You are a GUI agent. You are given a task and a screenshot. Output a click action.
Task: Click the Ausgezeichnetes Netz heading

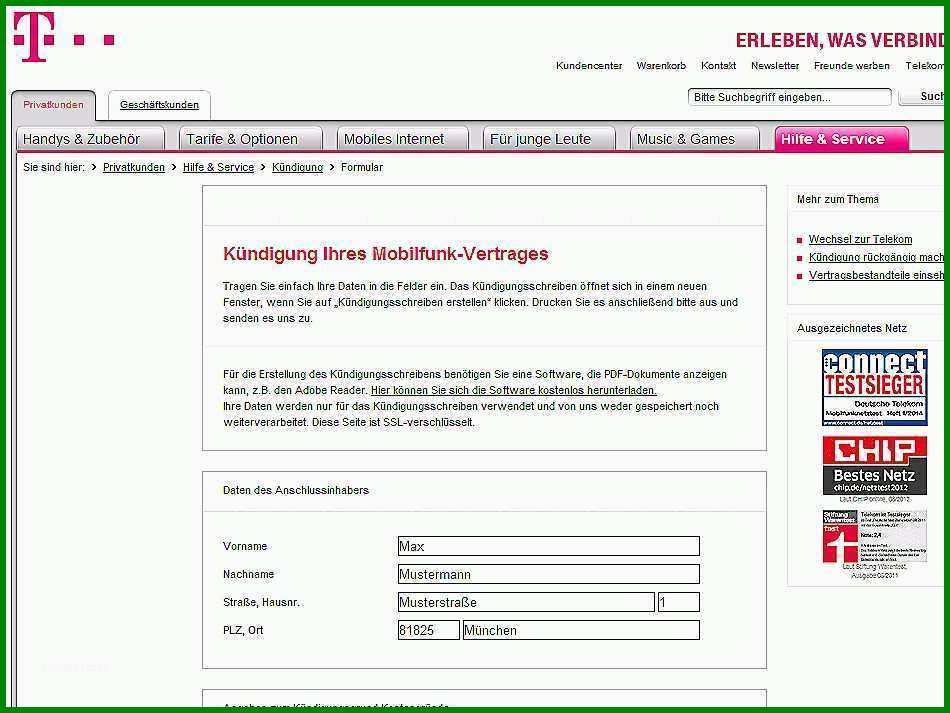click(851, 328)
